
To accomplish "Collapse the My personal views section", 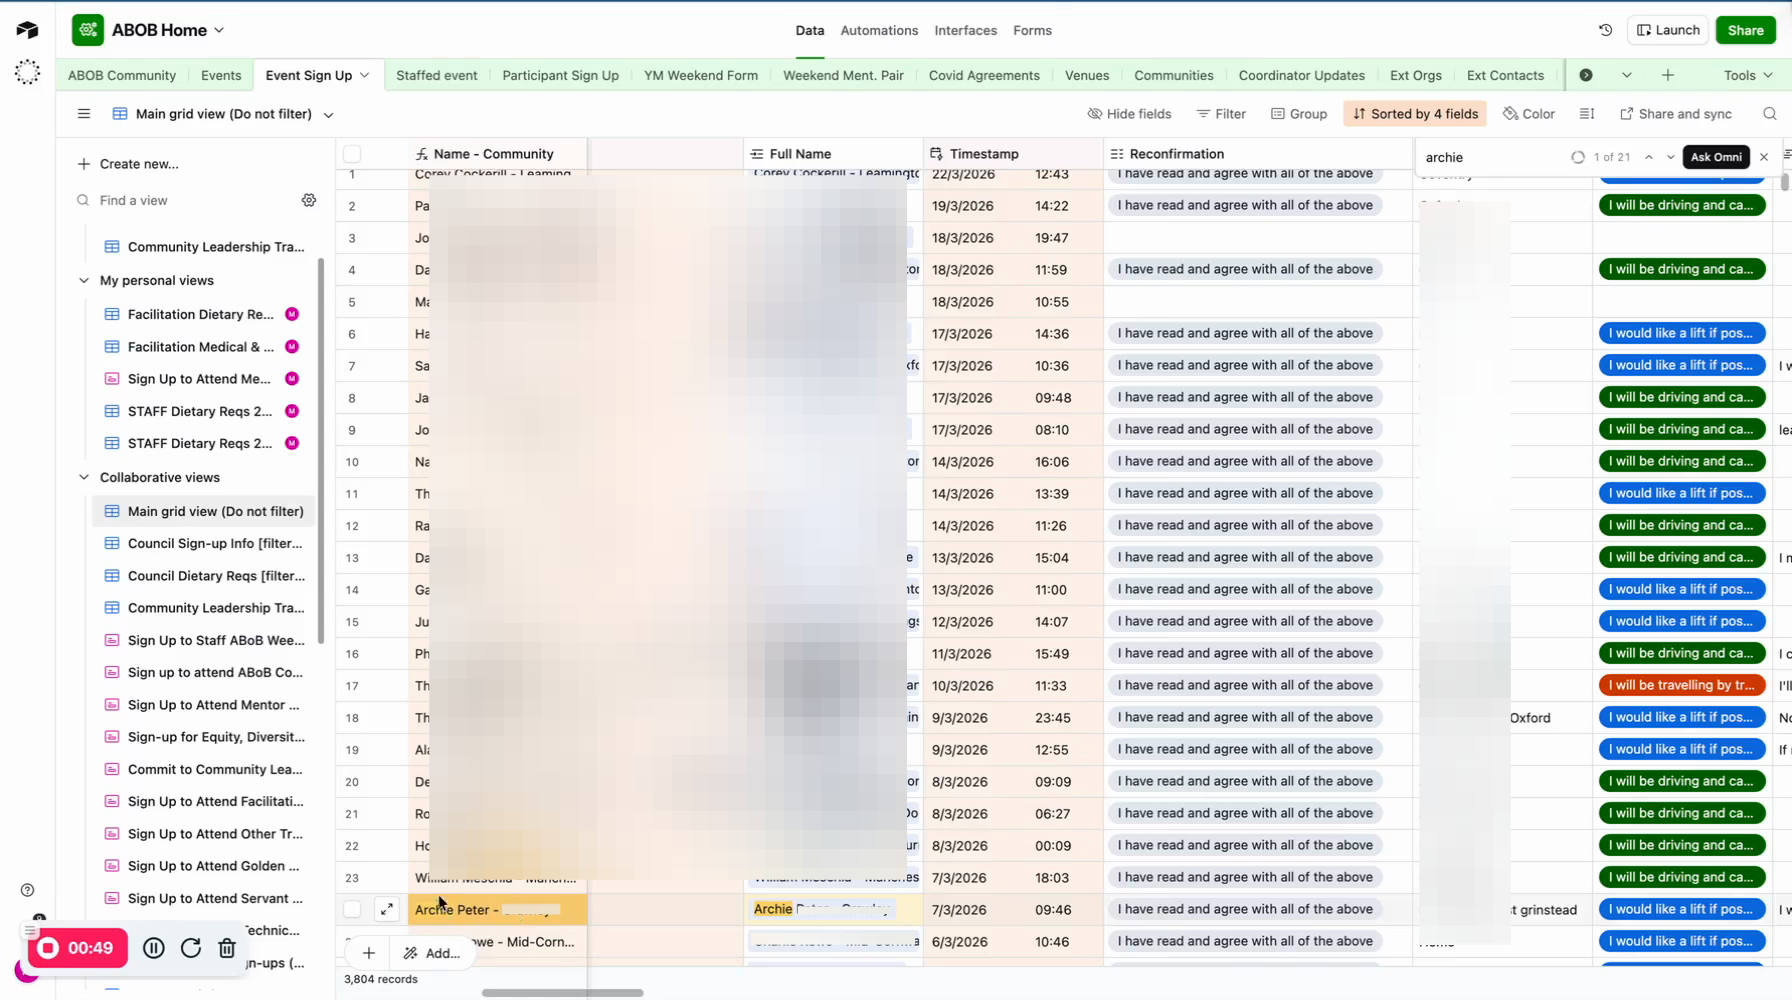I will pyautogui.click(x=84, y=281).
